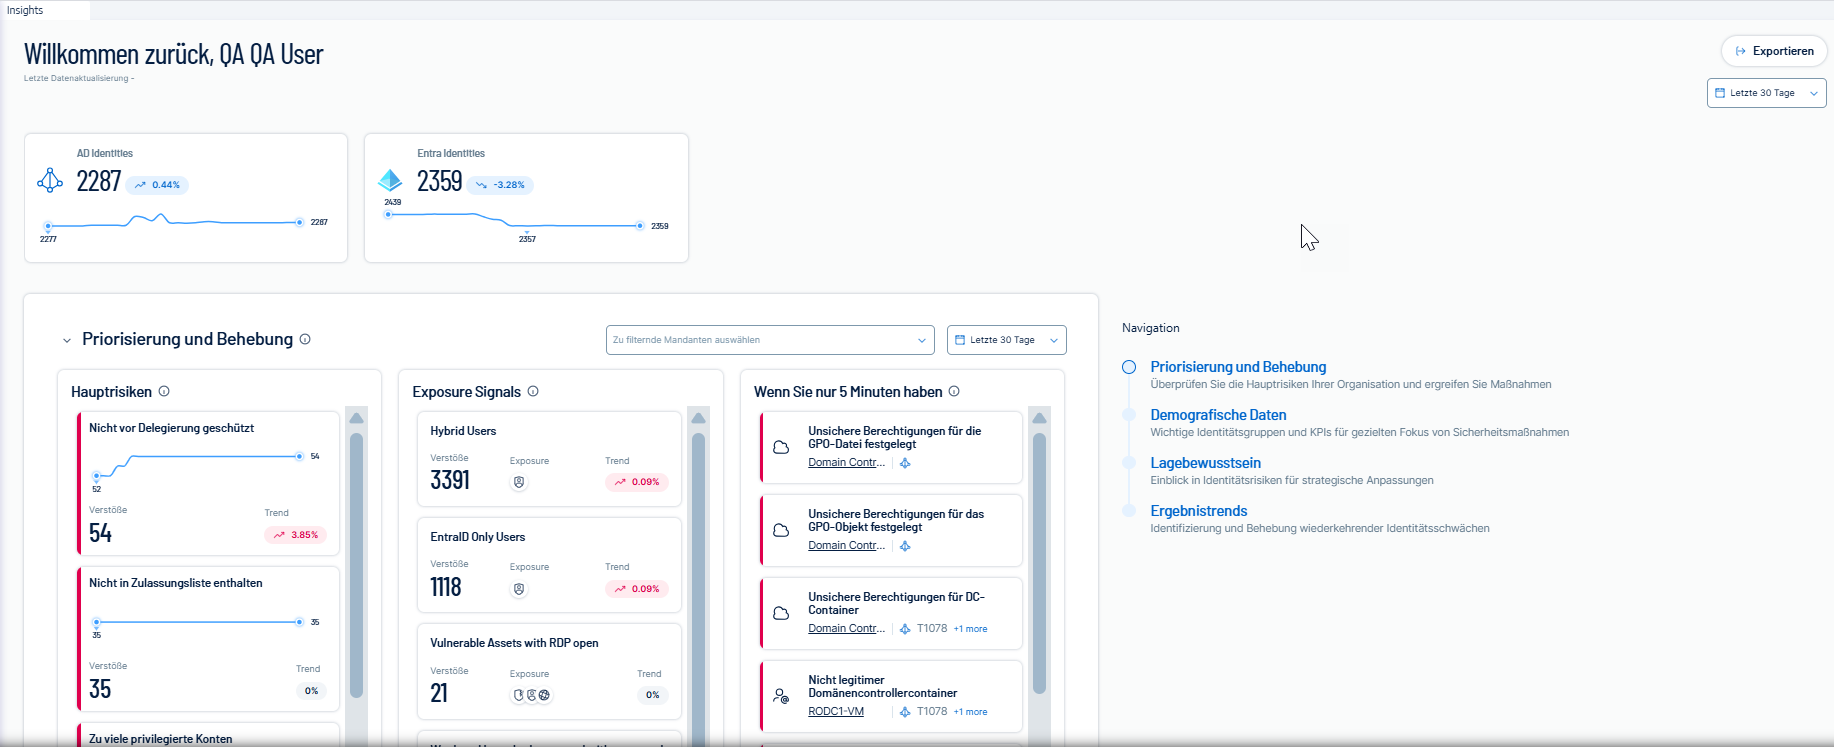Open Vulnerable Assets with RDP open title

pyautogui.click(x=514, y=643)
